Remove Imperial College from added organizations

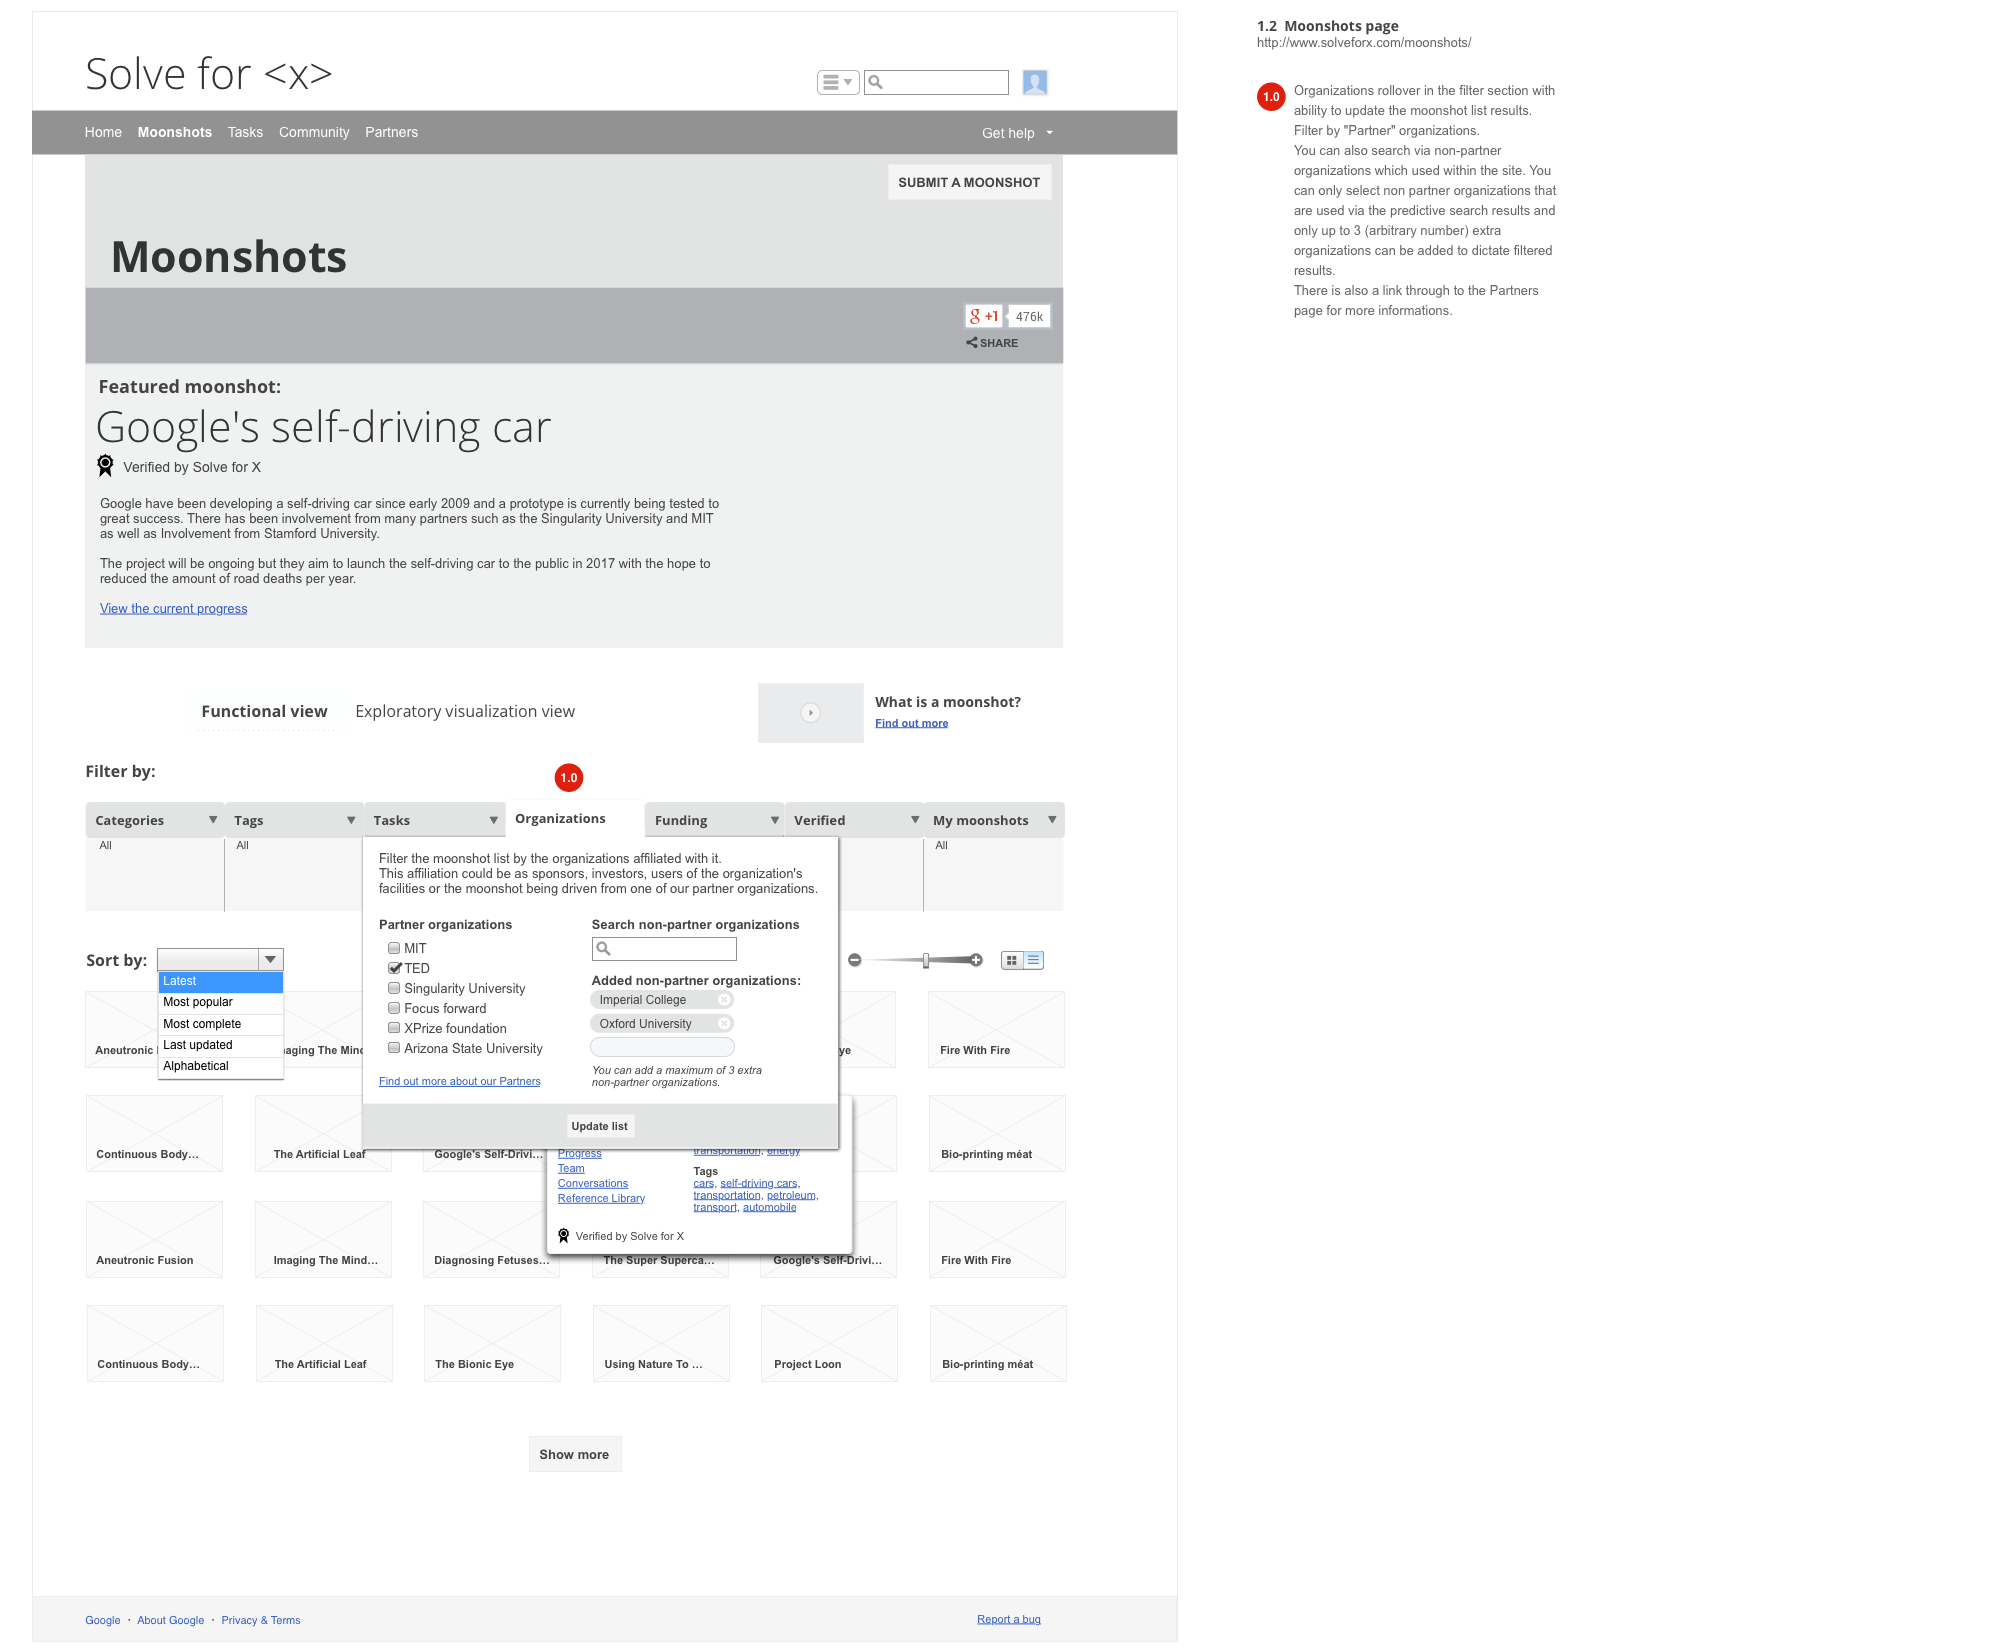pos(724,1000)
